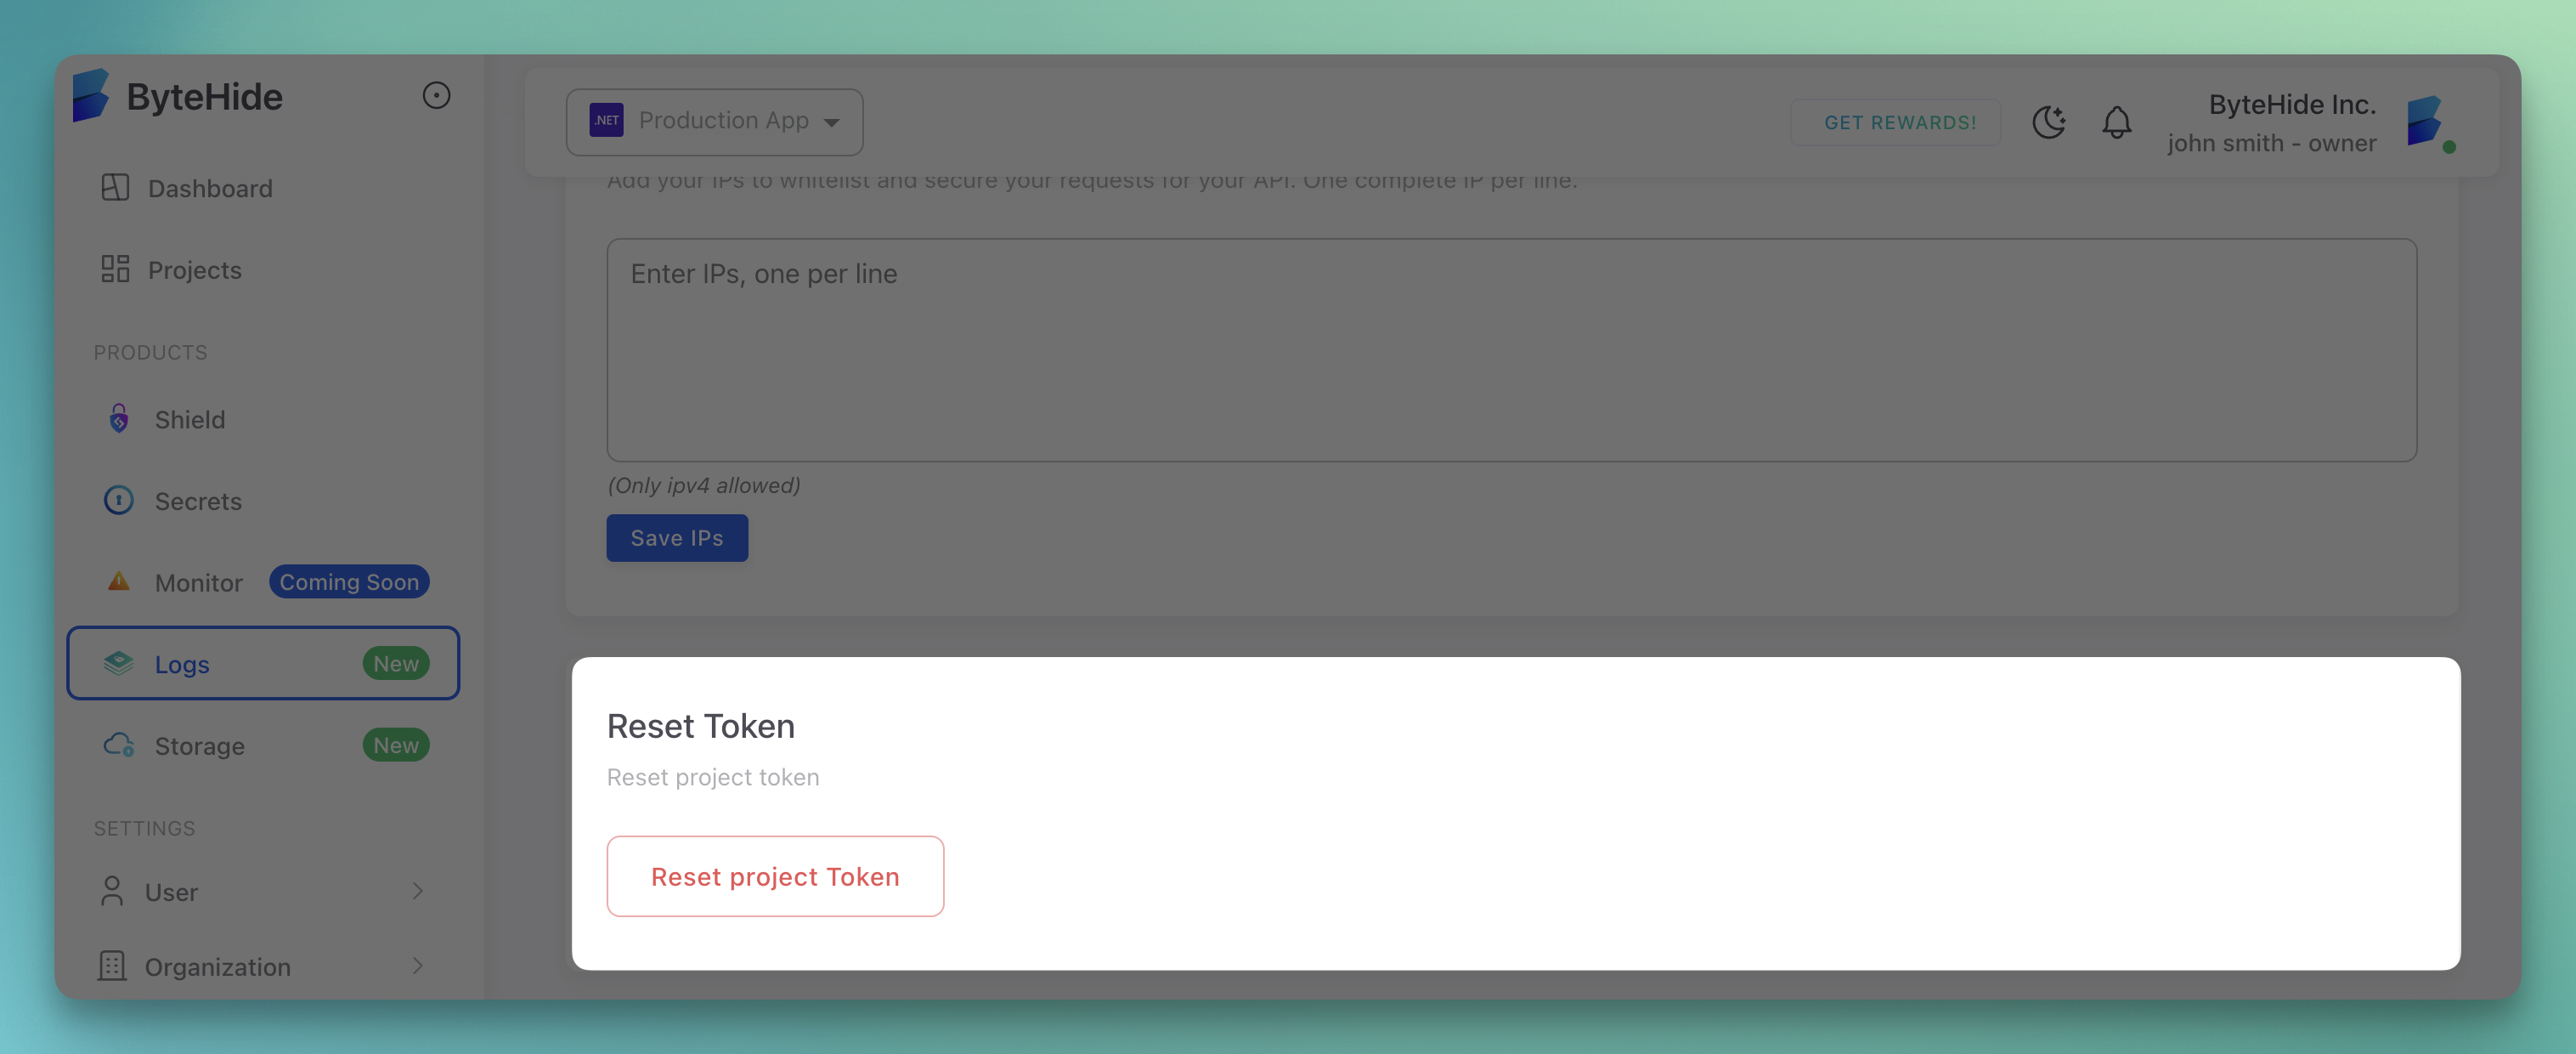2576x1054 pixels.
Task: Select the Logs layers icon
Action: (119, 663)
